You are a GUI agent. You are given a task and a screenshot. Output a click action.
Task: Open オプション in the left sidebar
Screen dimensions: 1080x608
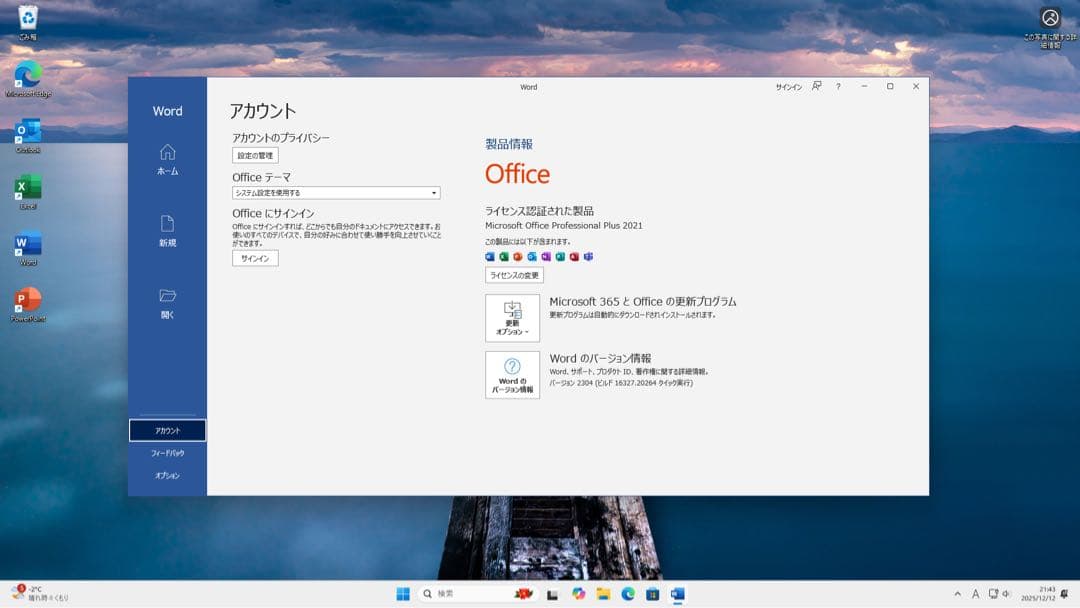[x=167, y=476]
